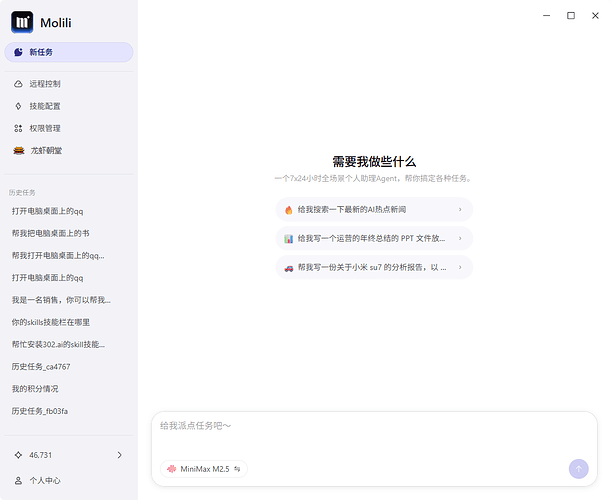Click the purple send arrow button
Image resolution: width=611 pixels, height=500 pixels.
[578, 468]
